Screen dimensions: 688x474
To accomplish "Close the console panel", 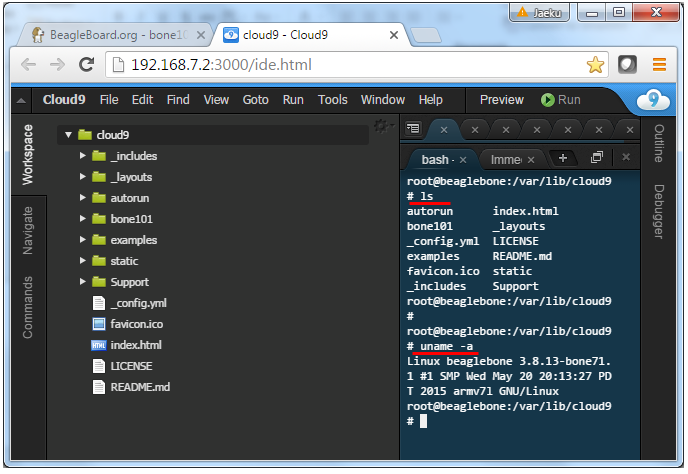I will tap(626, 157).
